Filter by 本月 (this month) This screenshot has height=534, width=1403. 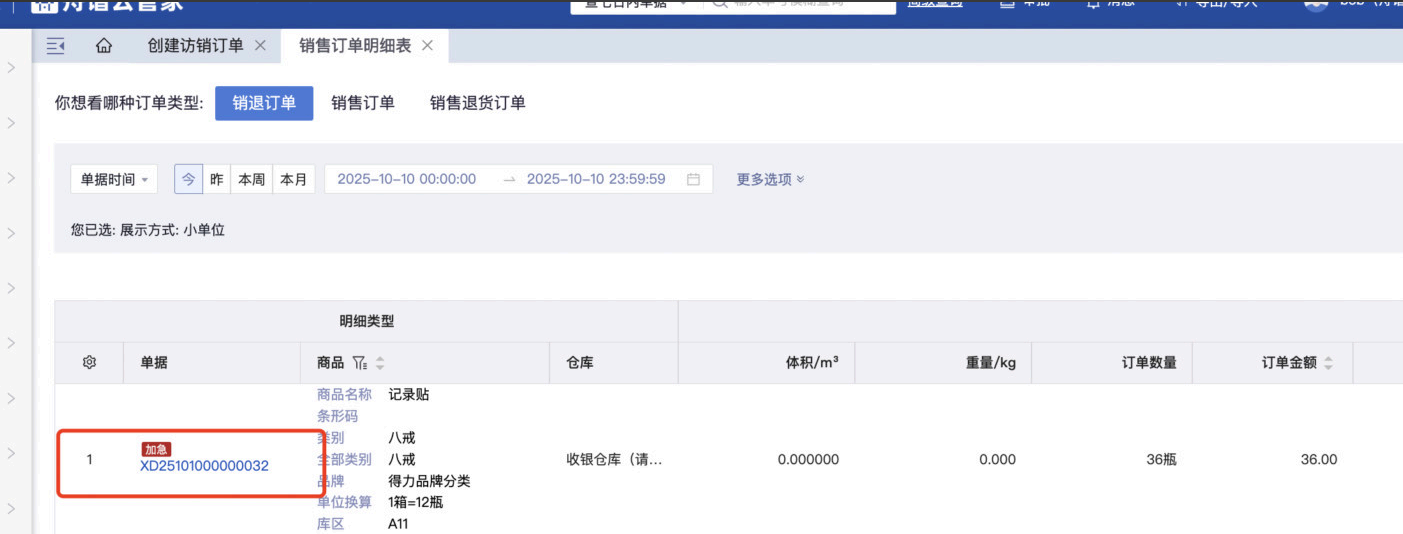coord(293,179)
